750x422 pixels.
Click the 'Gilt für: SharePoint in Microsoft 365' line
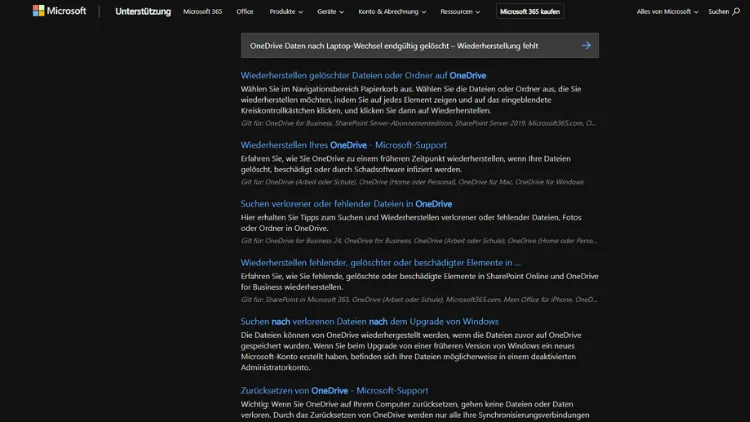coord(419,300)
